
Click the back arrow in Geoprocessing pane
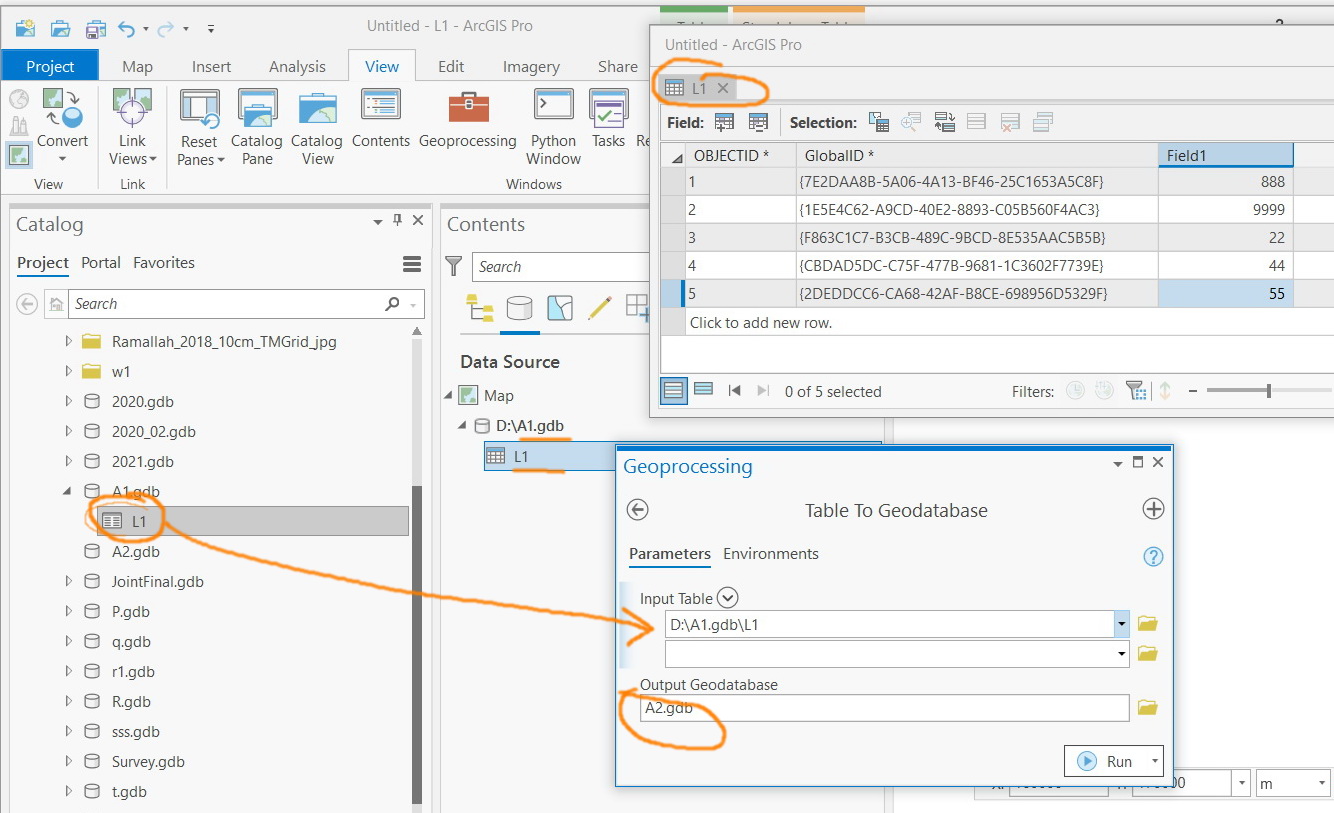tap(637, 509)
